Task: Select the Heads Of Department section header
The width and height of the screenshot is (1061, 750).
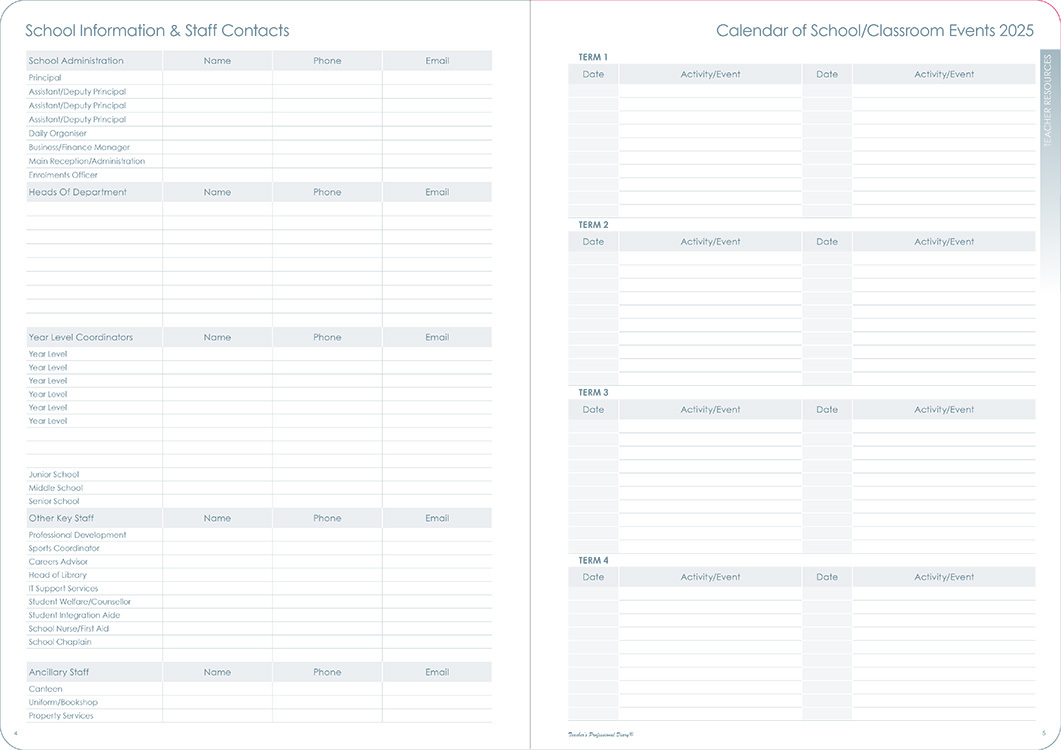Action: [x=78, y=192]
